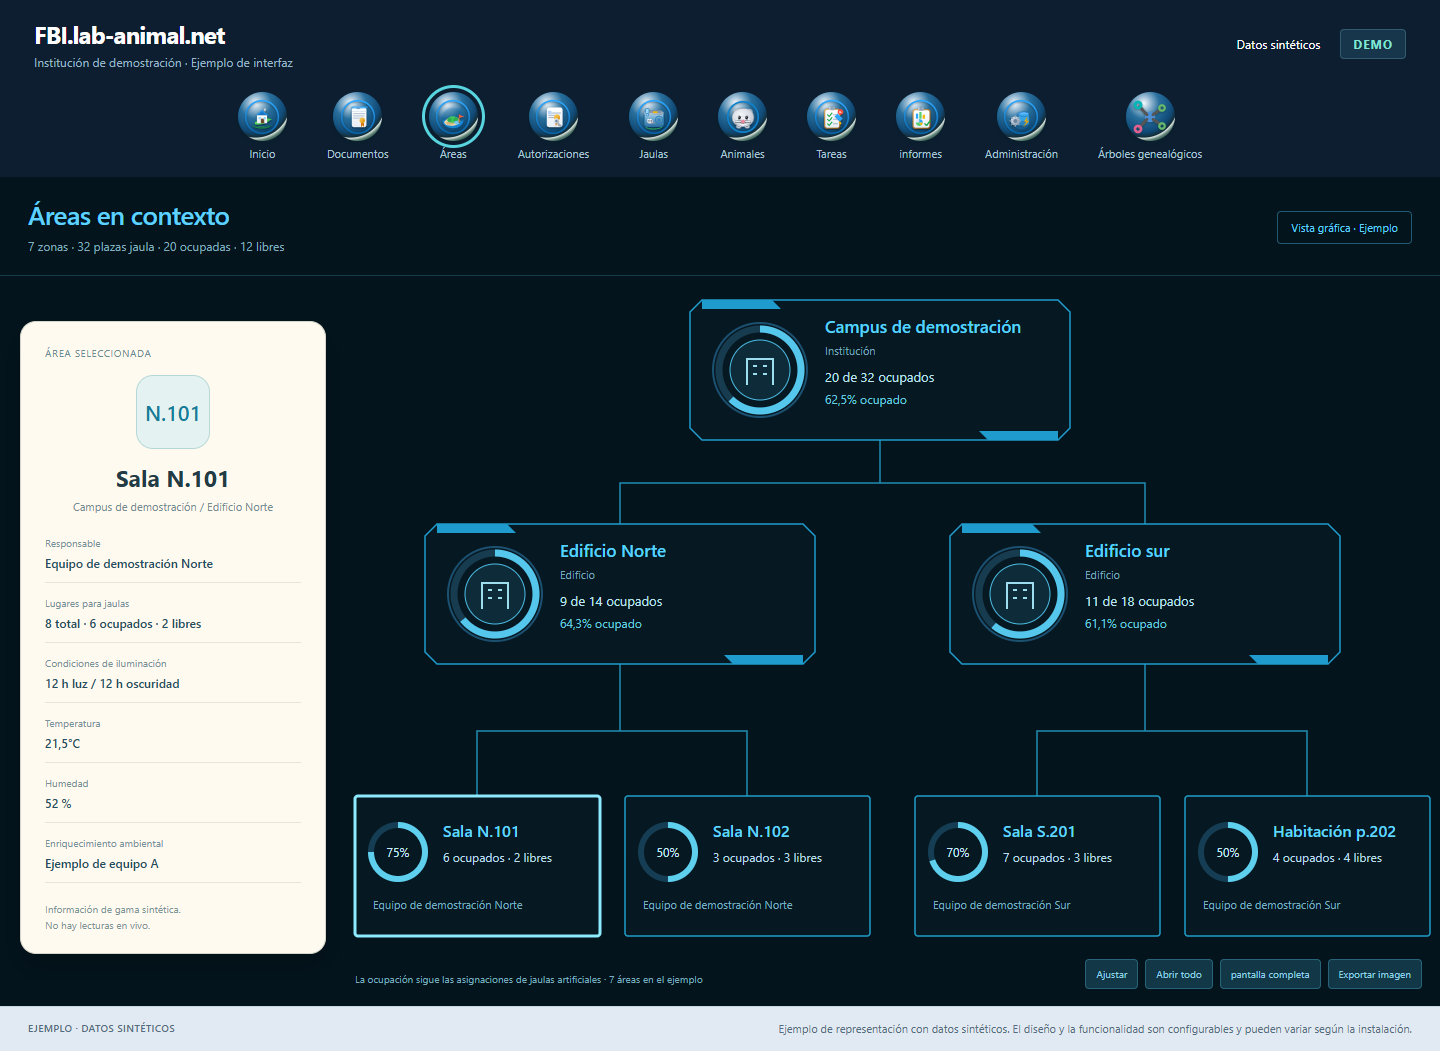The height and width of the screenshot is (1051, 1440).
Task: Open the Documentos icon
Action: tap(357, 117)
